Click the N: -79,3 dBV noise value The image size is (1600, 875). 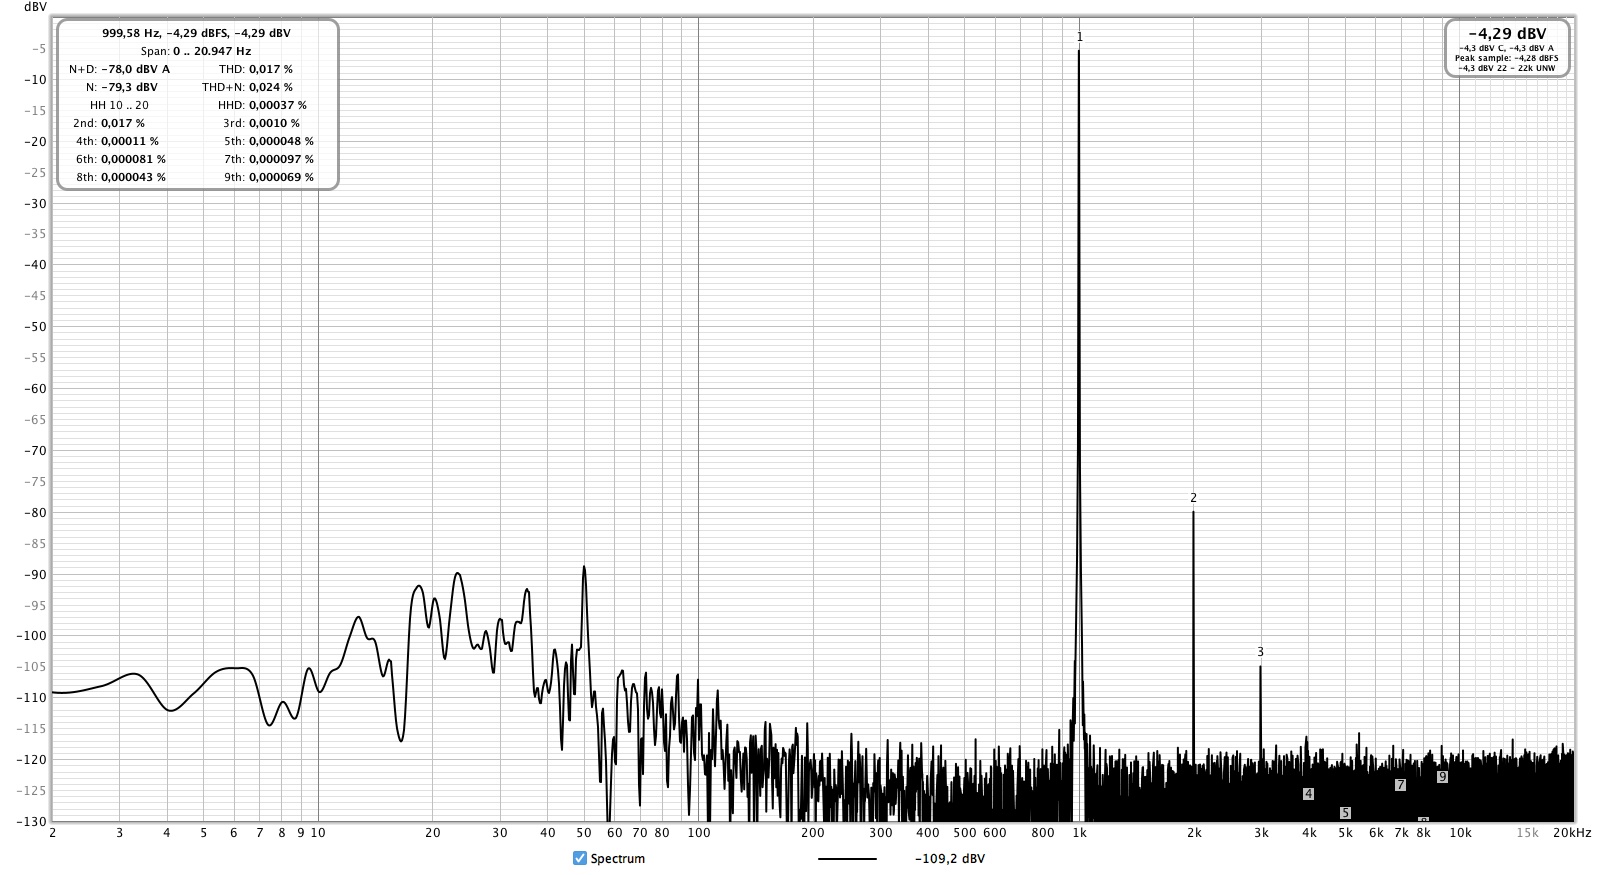click(129, 87)
